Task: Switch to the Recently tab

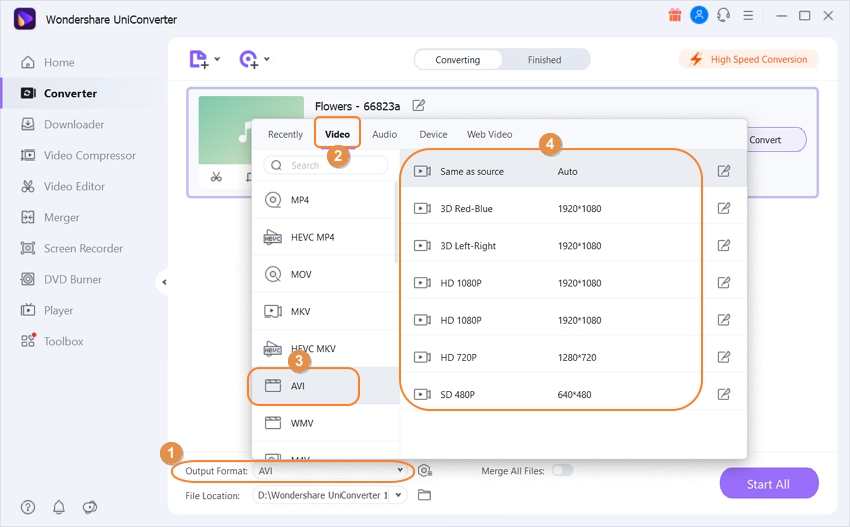Action: (x=285, y=134)
